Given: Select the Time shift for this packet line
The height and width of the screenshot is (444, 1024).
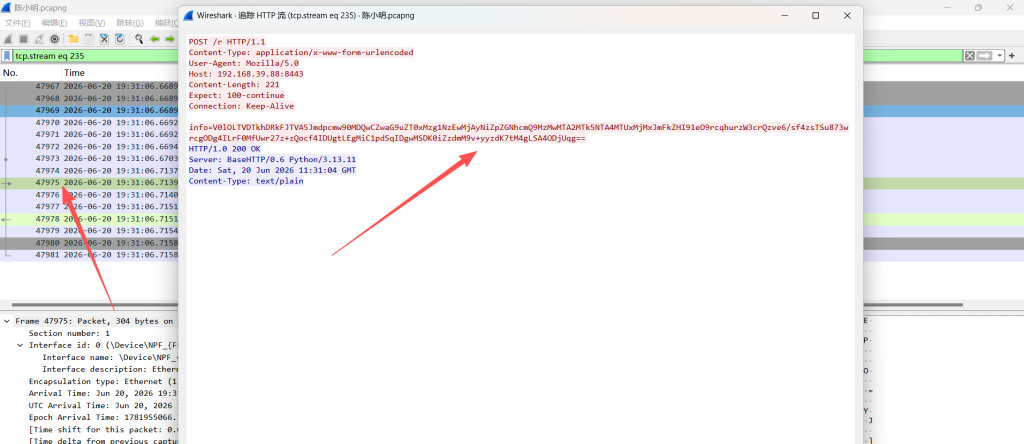Looking at the screenshot, I should click(103, 430).
